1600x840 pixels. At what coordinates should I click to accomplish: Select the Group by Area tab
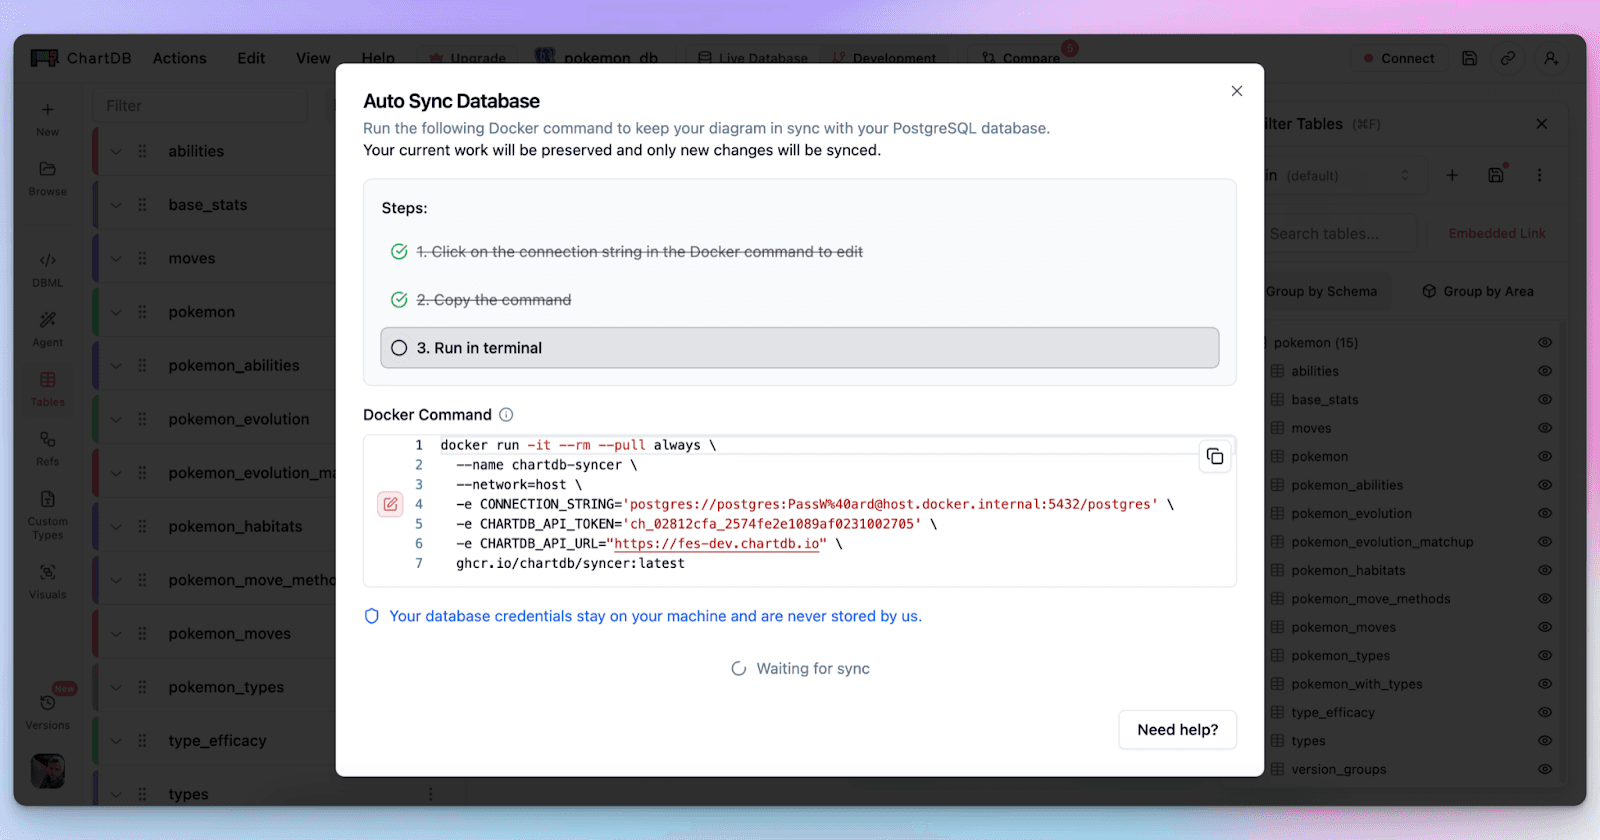point(1478,291)
